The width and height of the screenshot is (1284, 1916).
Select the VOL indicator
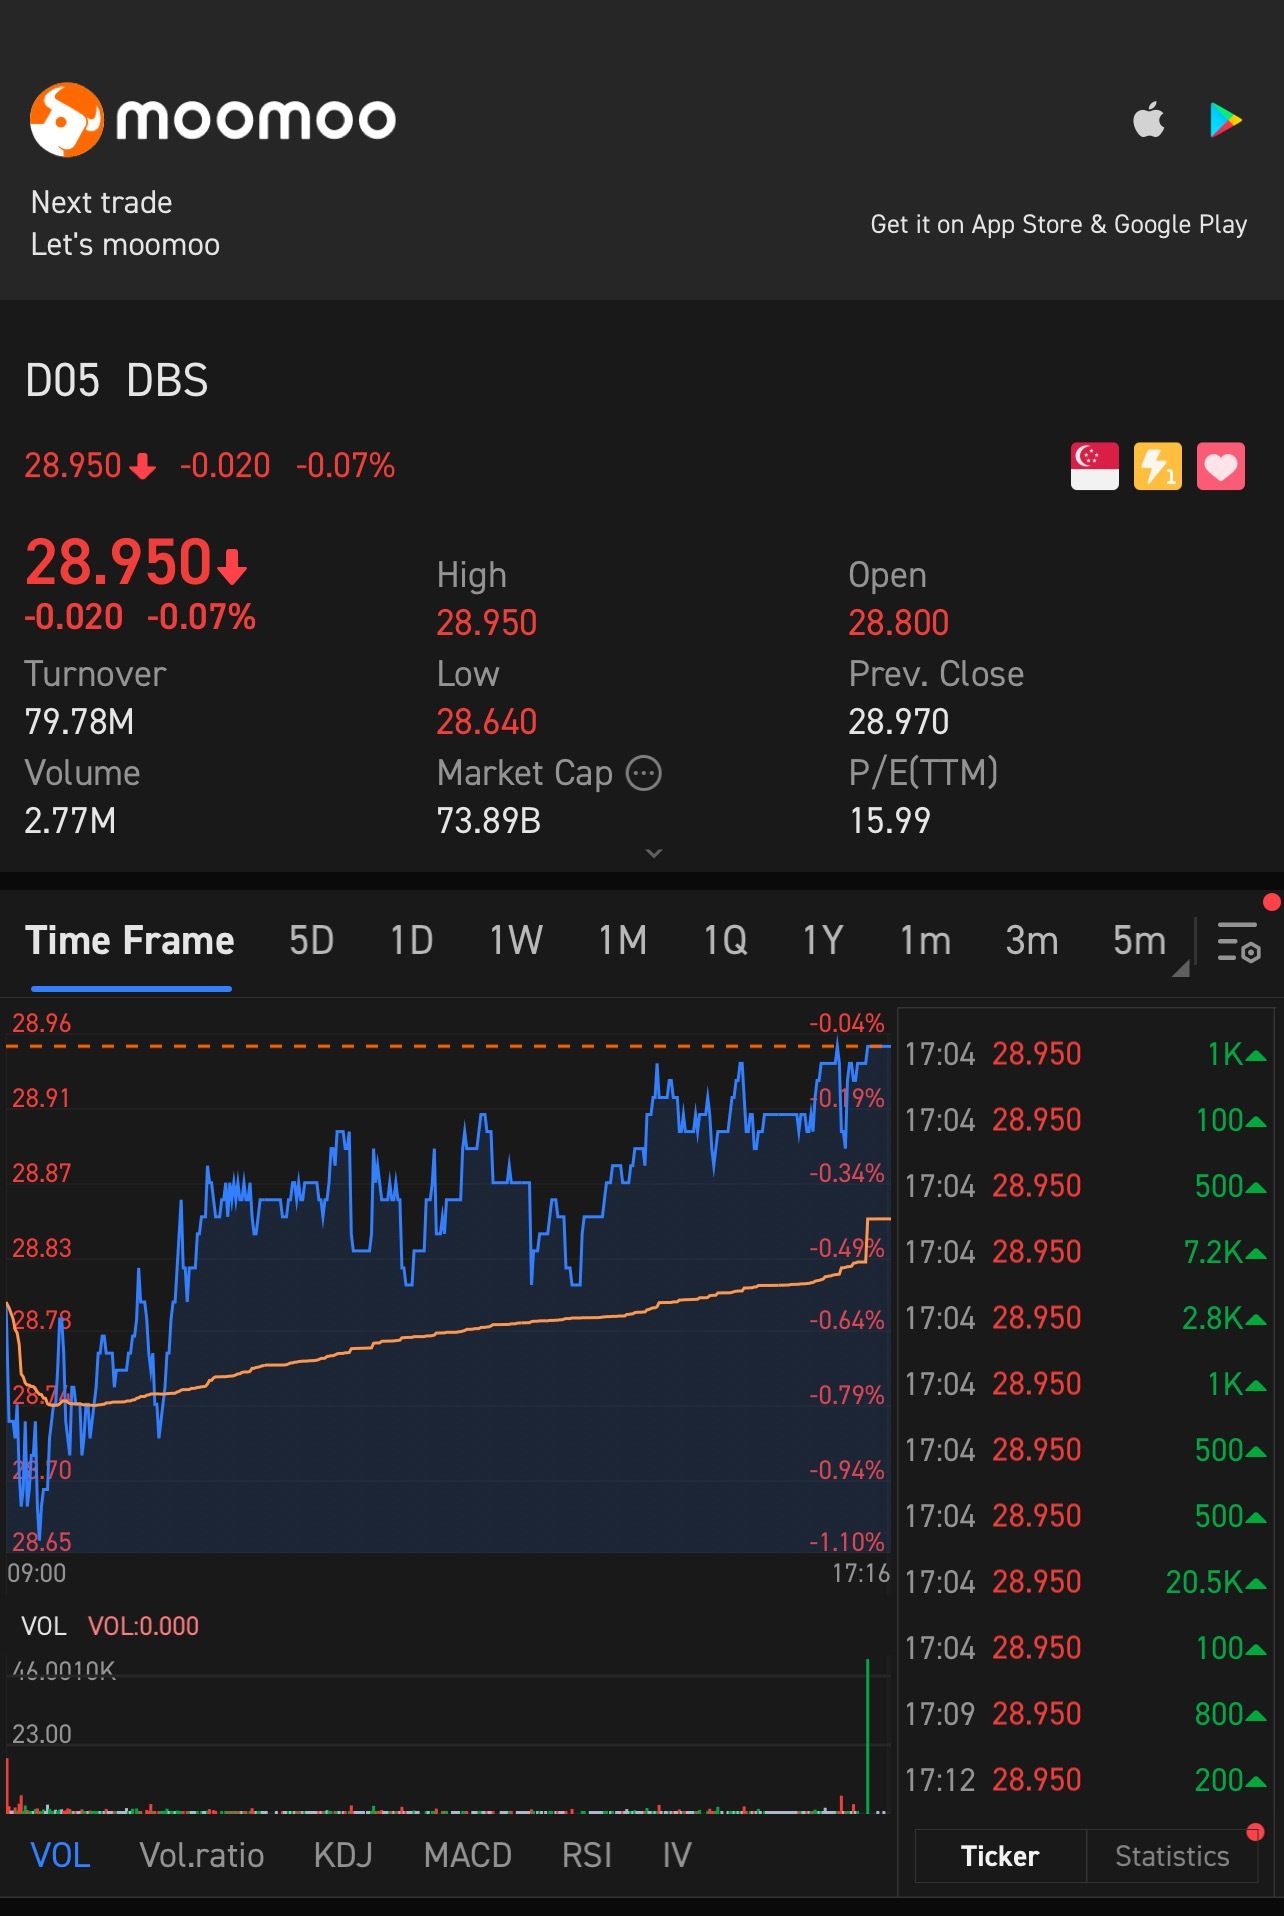click(x=61, y=1855)
